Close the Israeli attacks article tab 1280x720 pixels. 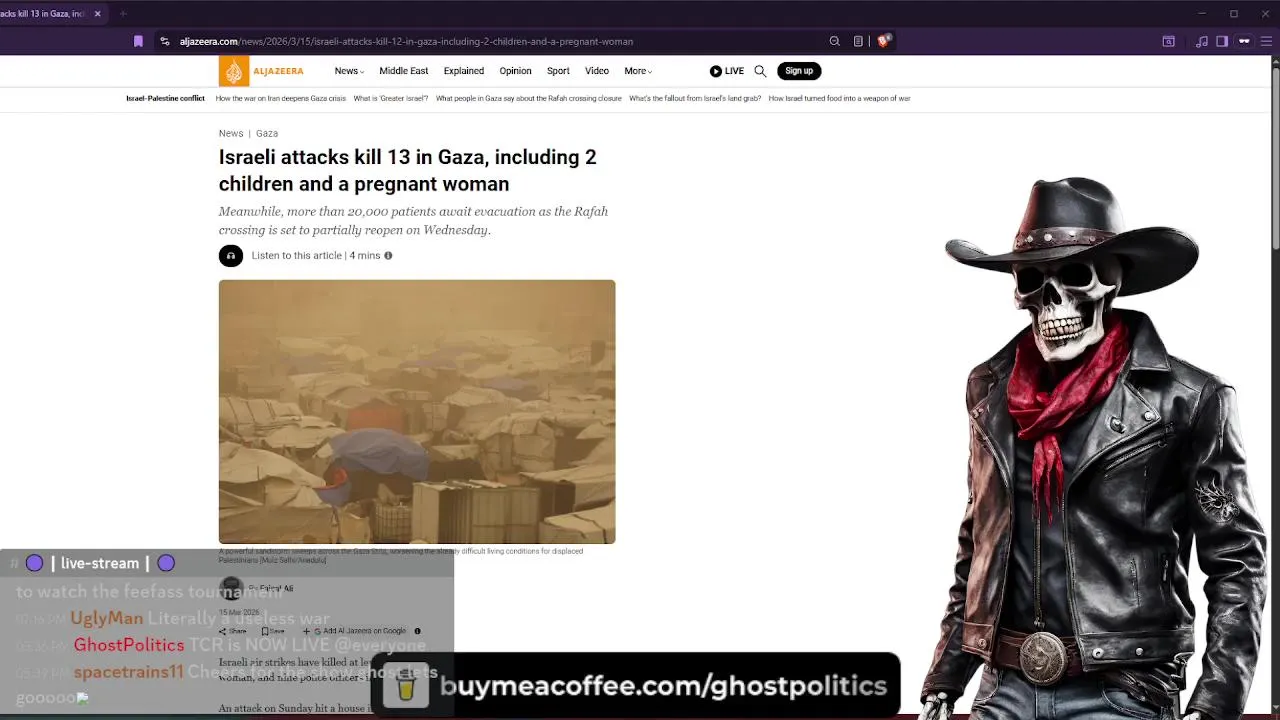point(97,14)
